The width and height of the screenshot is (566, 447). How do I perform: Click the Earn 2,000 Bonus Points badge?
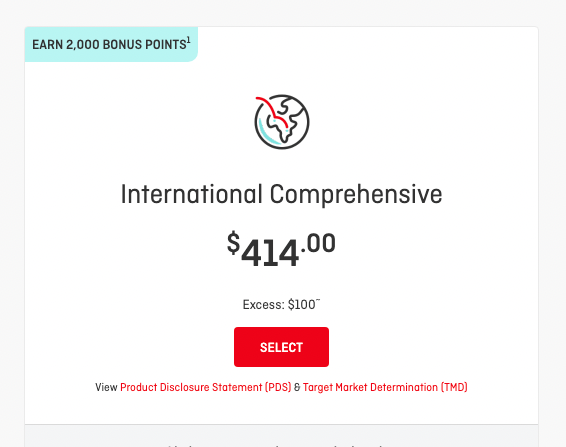tap(111, 44)
